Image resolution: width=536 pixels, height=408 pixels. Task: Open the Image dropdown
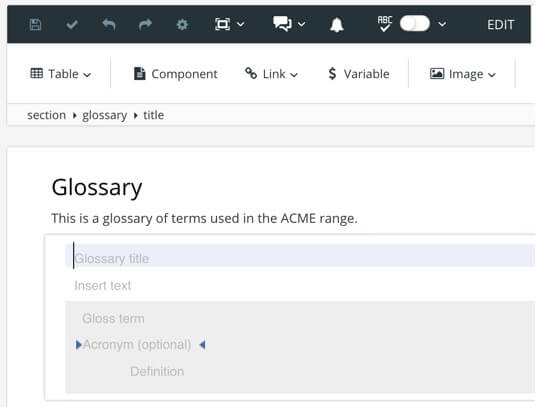463,74
